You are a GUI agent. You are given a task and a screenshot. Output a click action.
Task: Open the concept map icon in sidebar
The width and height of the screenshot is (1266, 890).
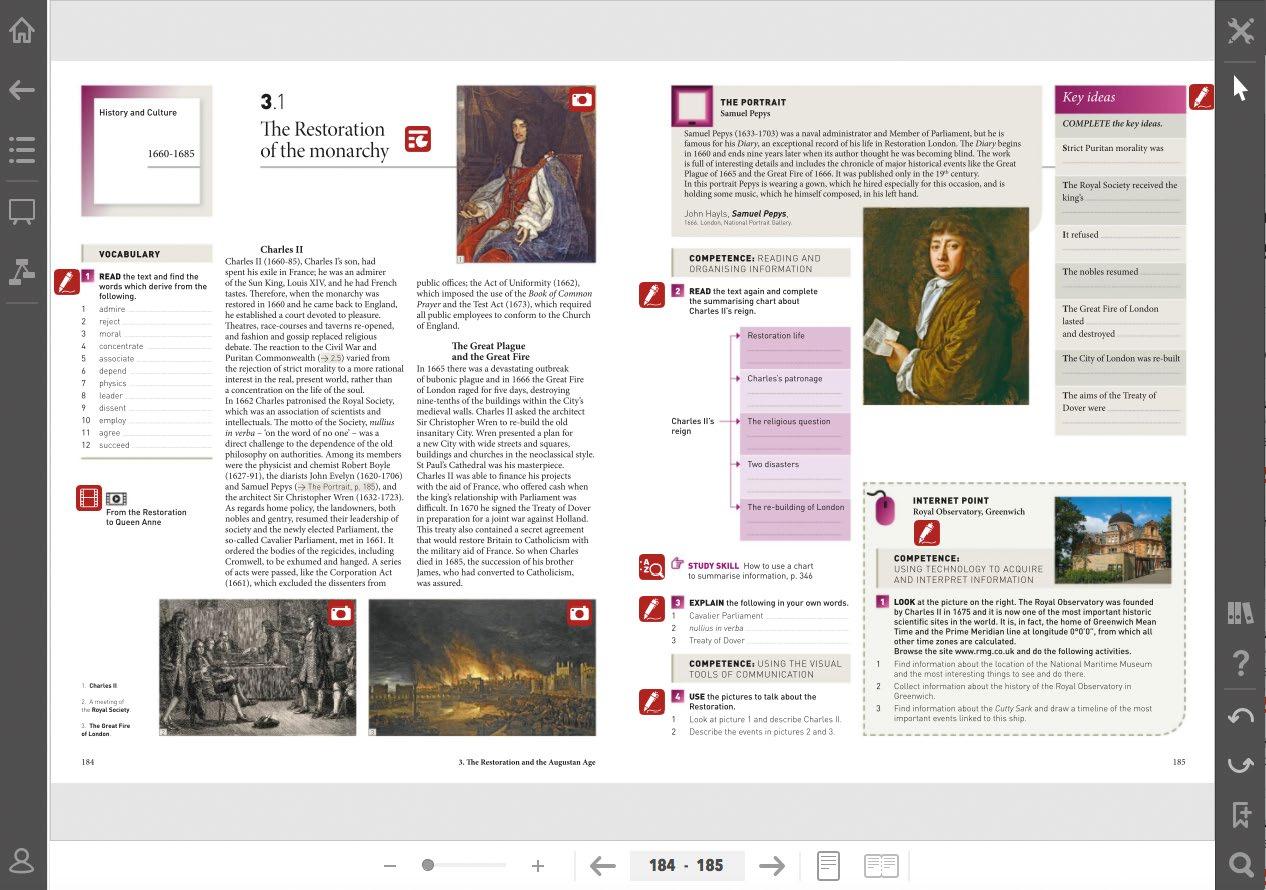(22, 271)
